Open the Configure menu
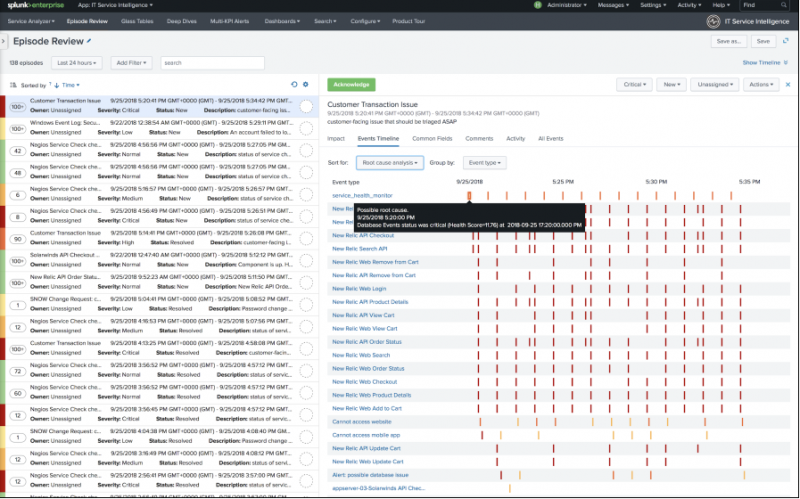 pyautogui.click(x=365, y=21)
